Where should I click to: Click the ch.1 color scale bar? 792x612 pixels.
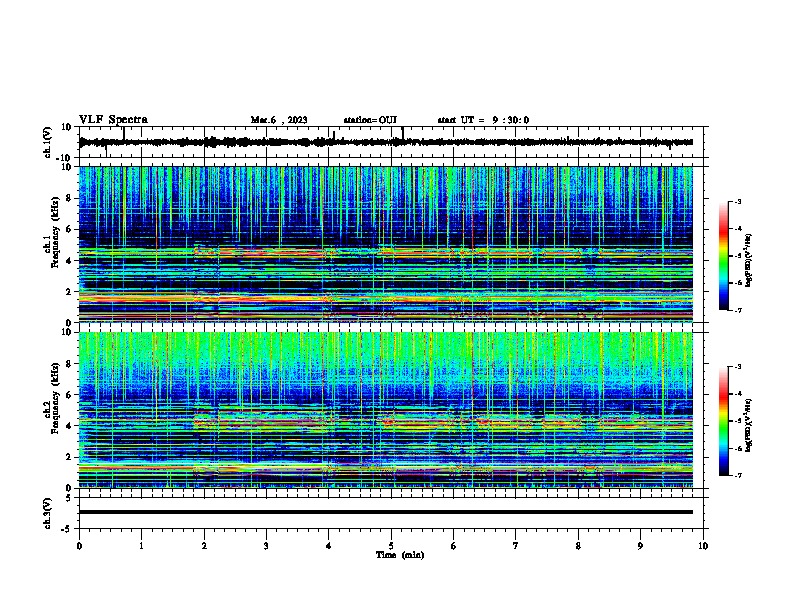click(724, 256)
